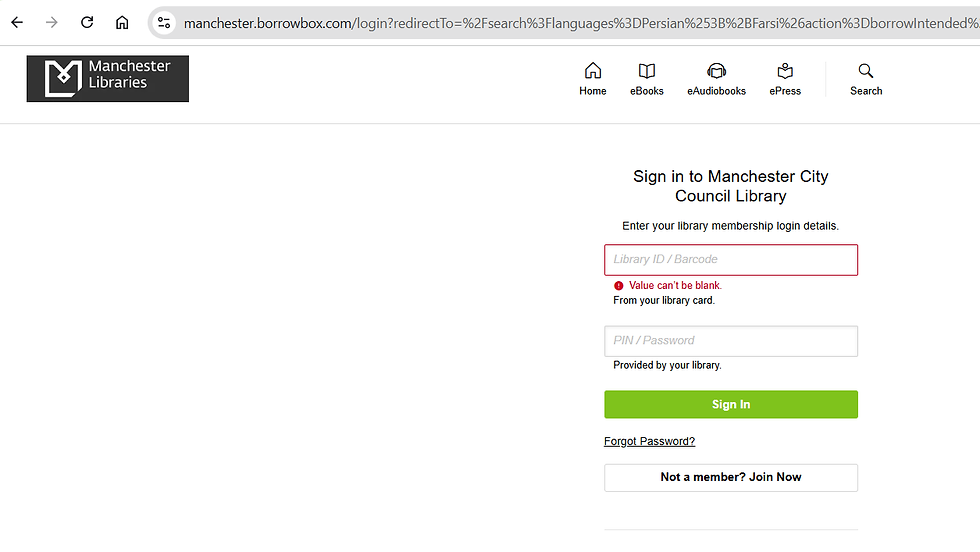This screenshot has width=980, height=552.
Task: Focus the PIN / Password field
Action: [x=731, y=341]
